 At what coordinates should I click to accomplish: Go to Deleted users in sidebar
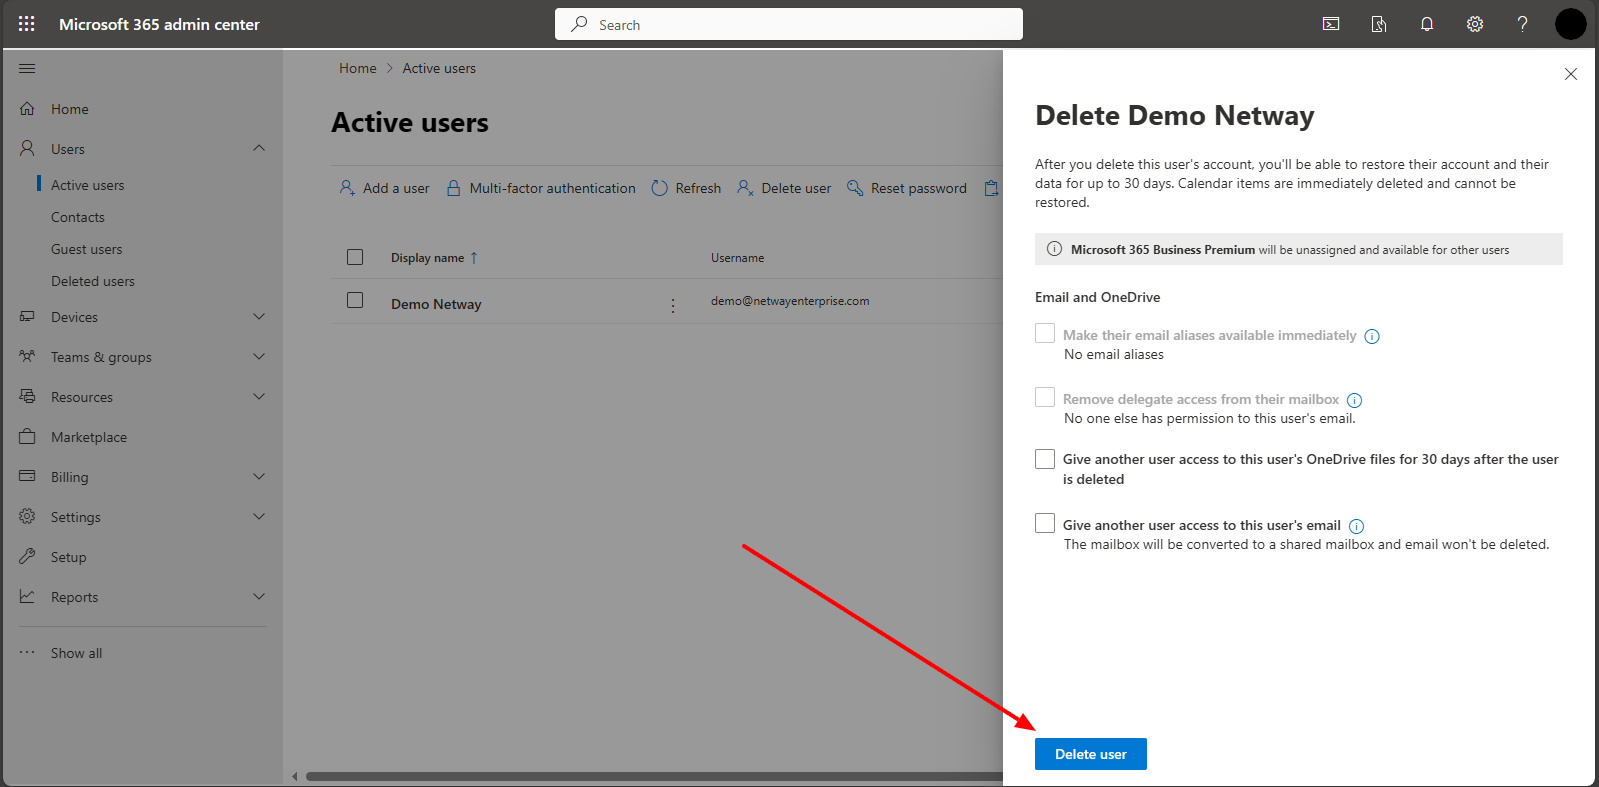coord(93,281)
